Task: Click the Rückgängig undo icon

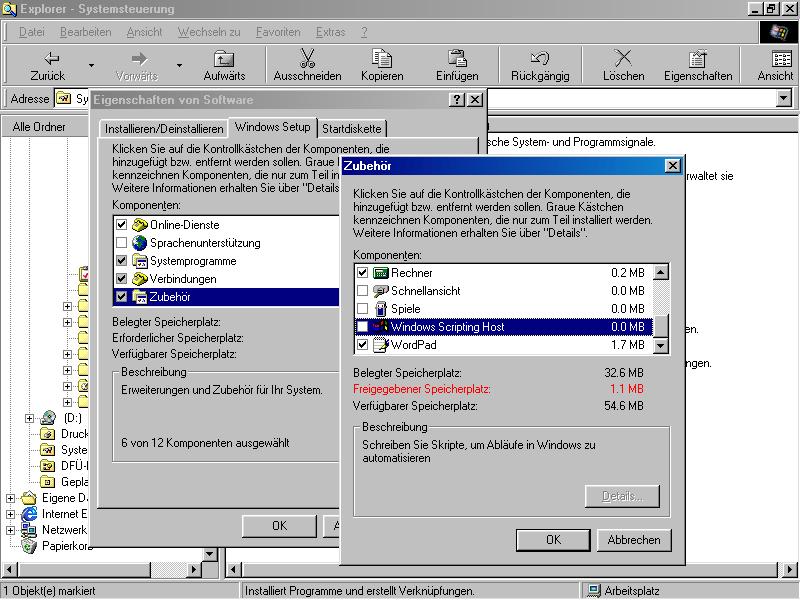Action: 540,59
